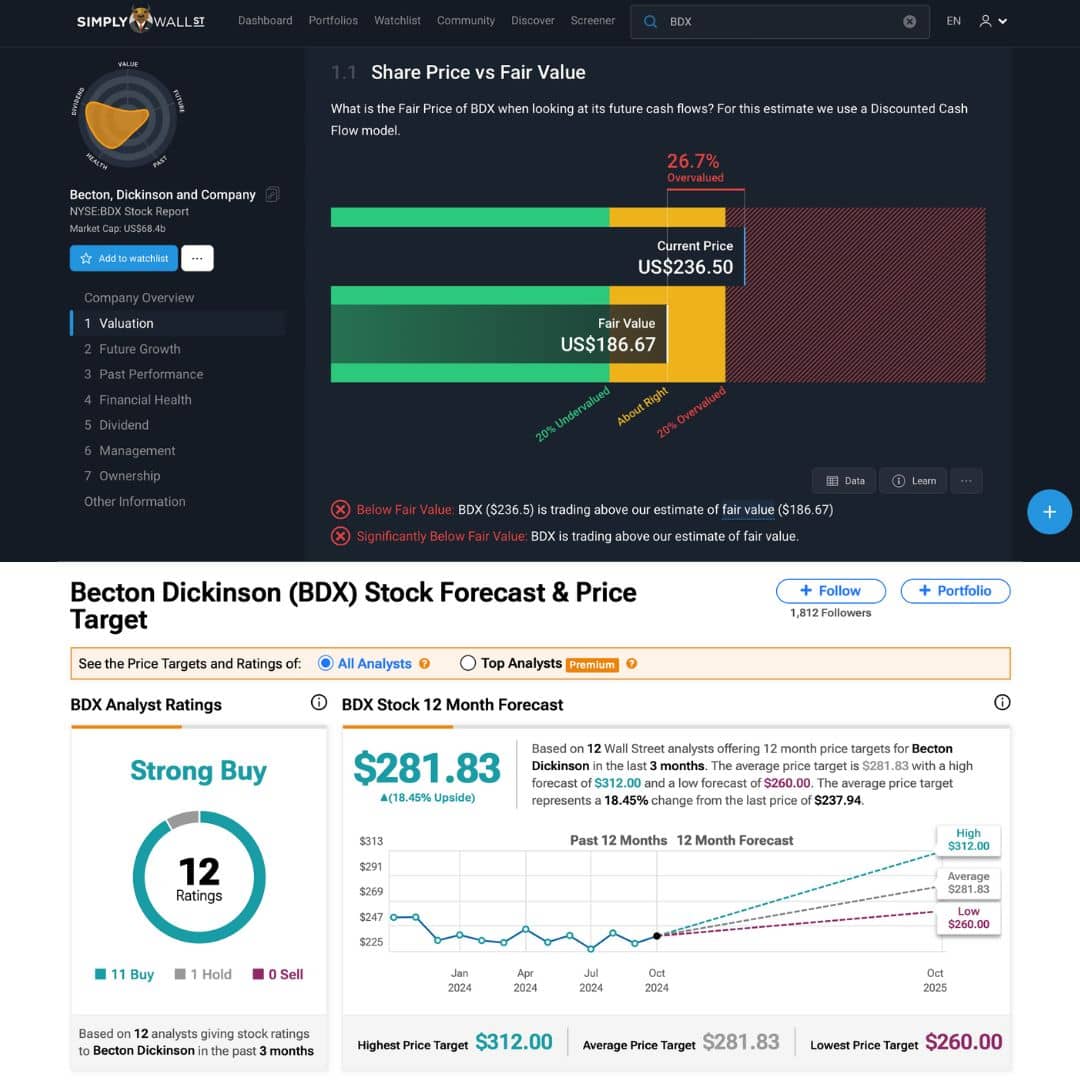Click the Below Fair Value fail icon
The image size is (1080, 1080).
340,510
